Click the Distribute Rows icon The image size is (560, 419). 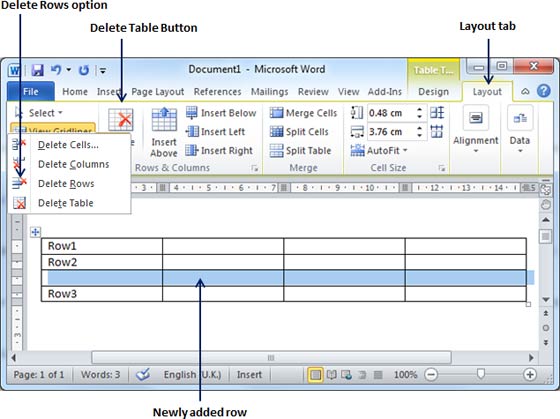[437, 113]
